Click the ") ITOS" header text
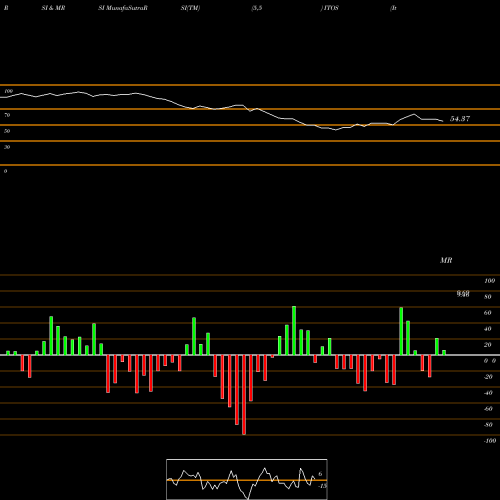This screenshot has width=500, height=500. click(330, 8)
